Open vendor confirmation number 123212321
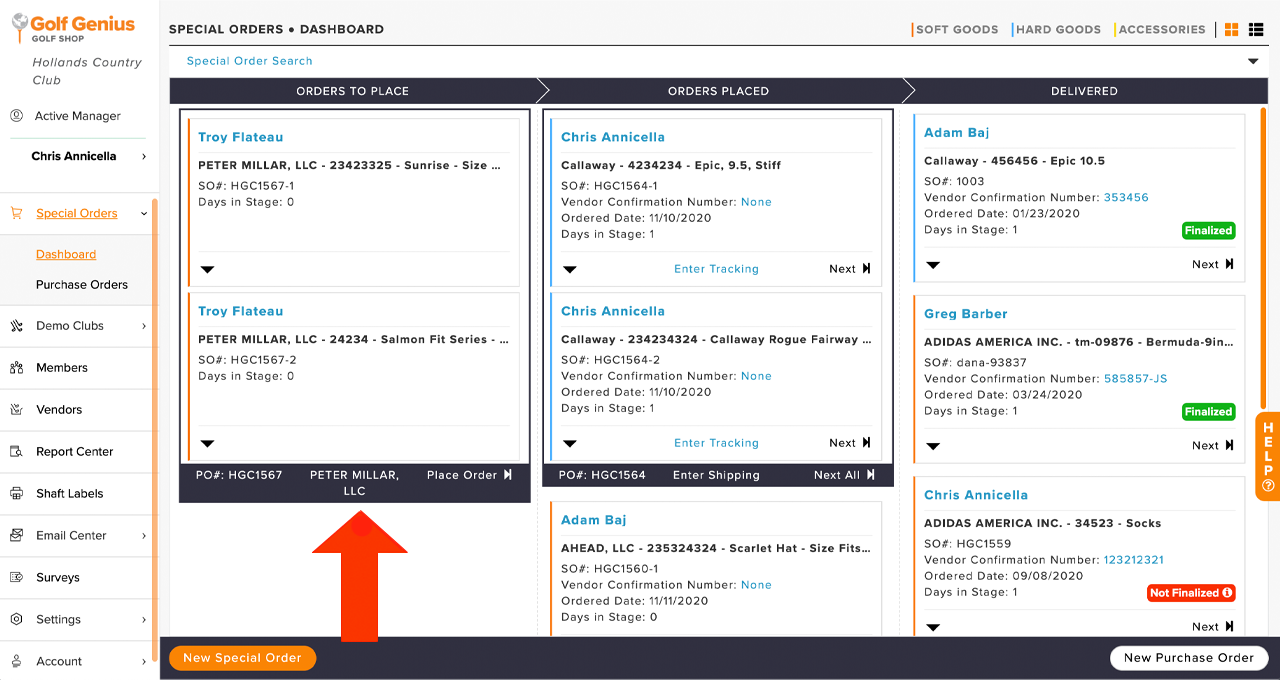 tap(1134, 560)
